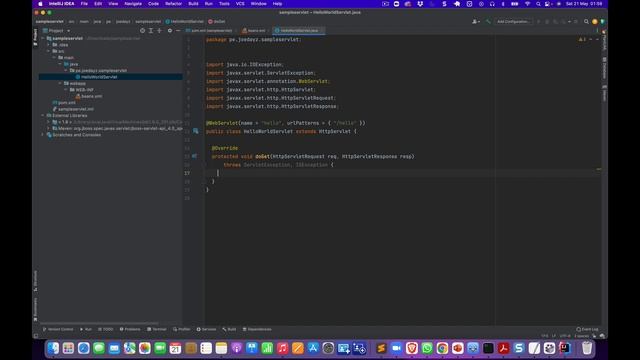
Task: Toggle Version Control tool window
Action: [x=58, y=329]
